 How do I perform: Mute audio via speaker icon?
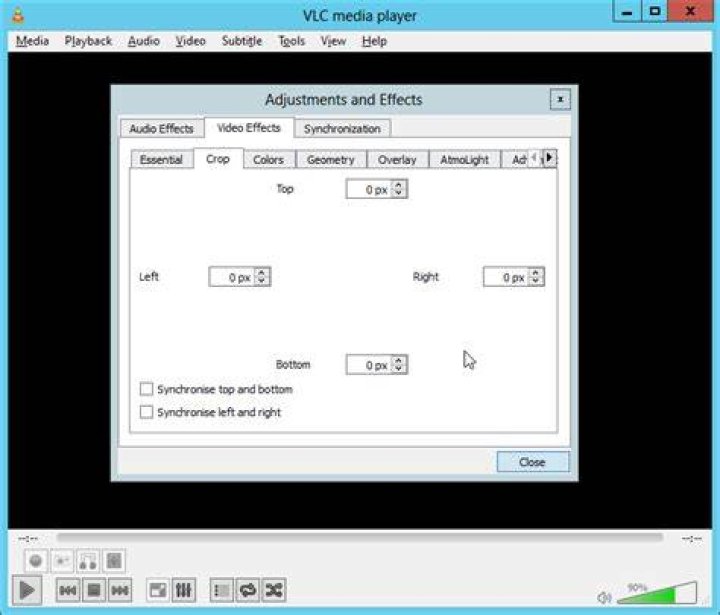(x=604, y=598)
